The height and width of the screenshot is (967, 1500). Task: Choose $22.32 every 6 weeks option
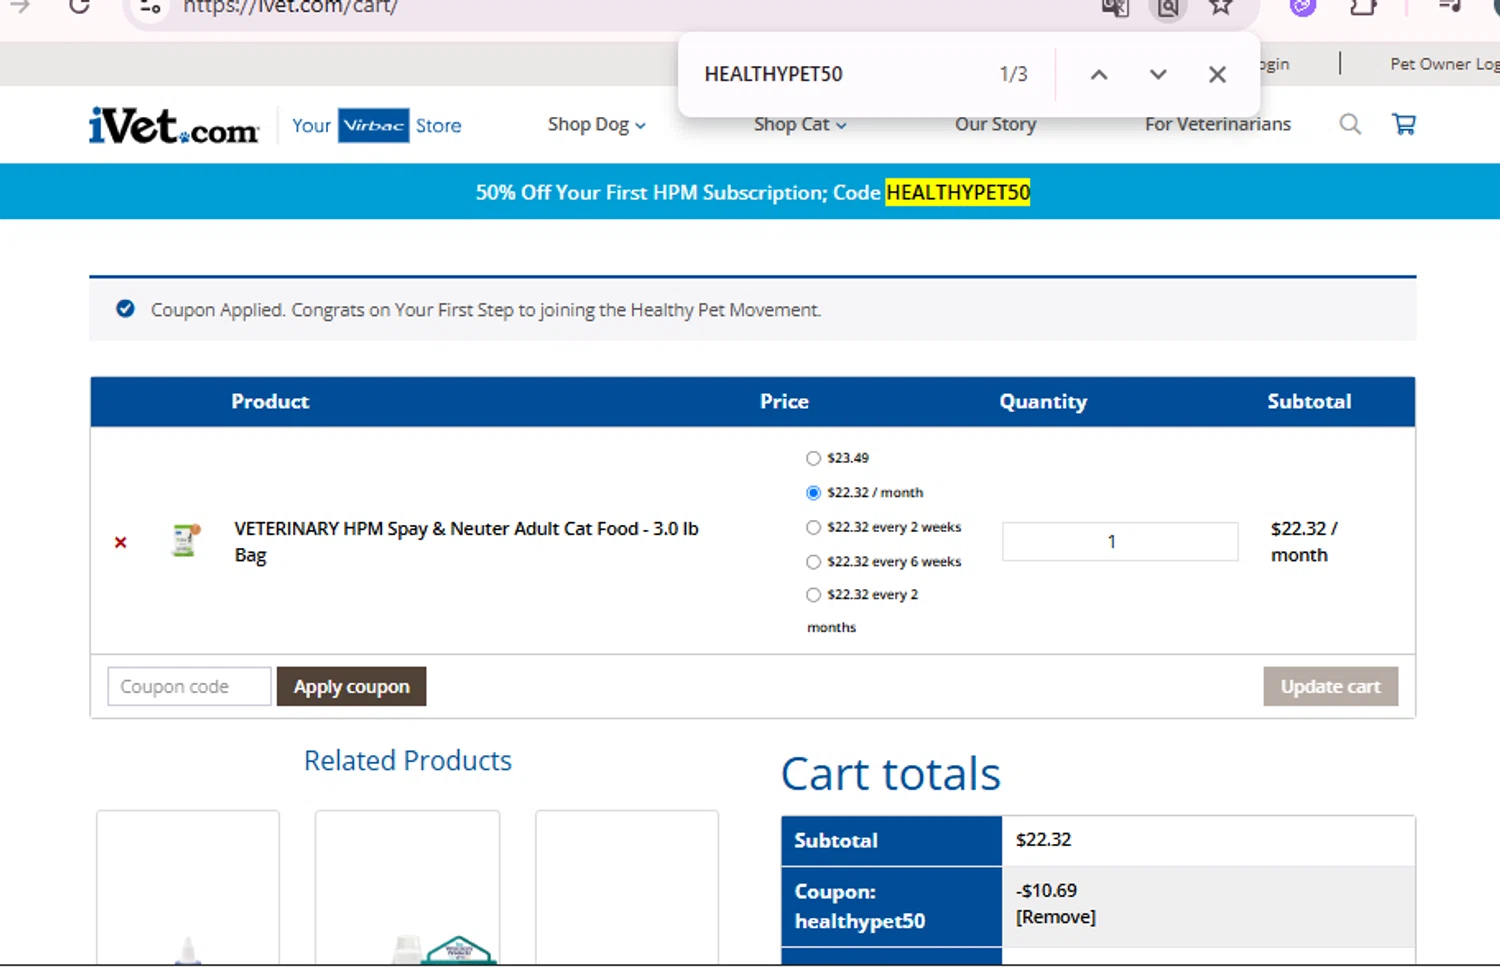tap(813, 562)
